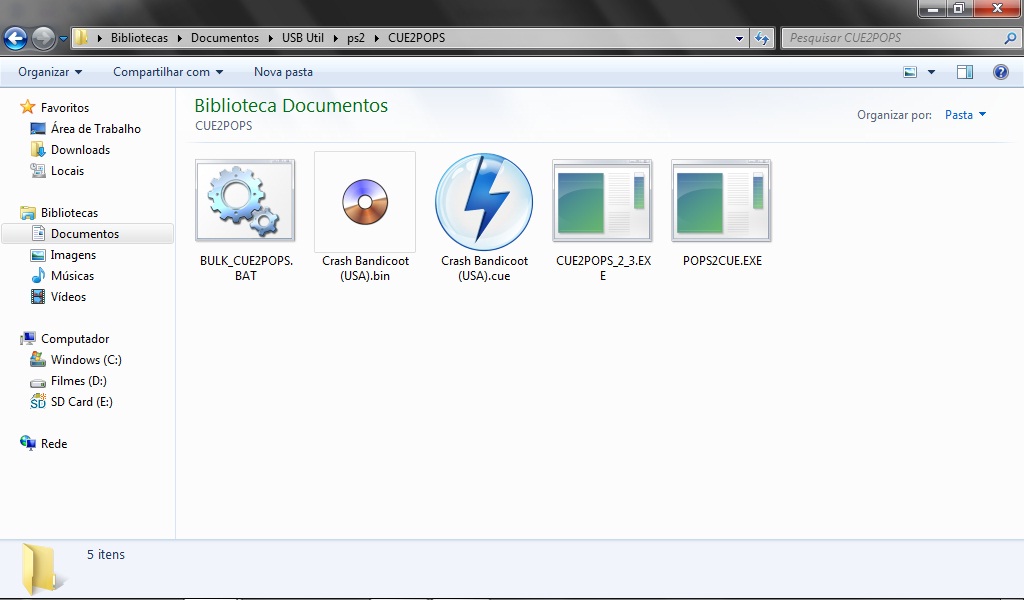Select the CUE2POPS_2_3.EXE program icon

(602, 201)
